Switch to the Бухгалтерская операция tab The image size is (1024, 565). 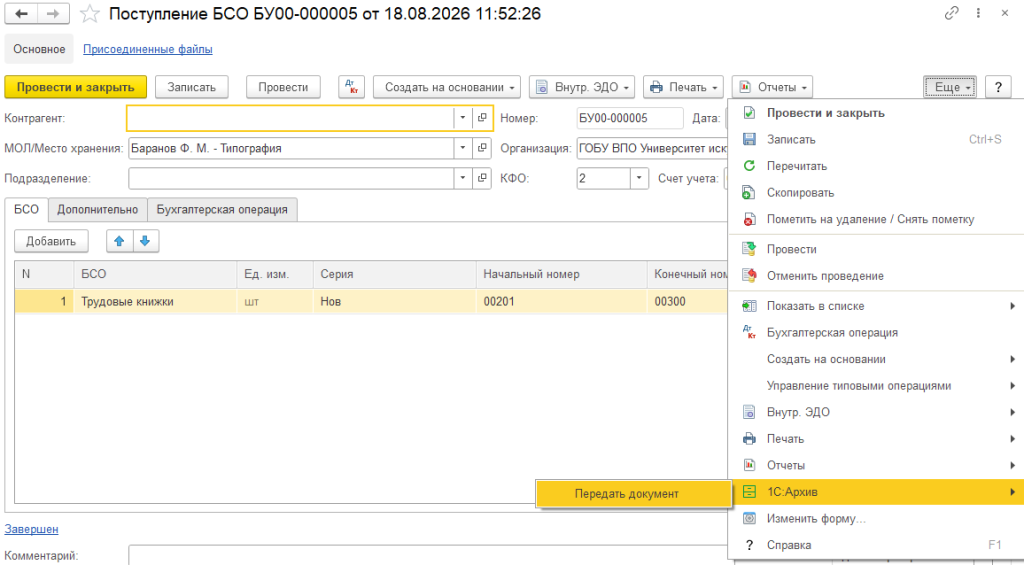pos(222,210)
